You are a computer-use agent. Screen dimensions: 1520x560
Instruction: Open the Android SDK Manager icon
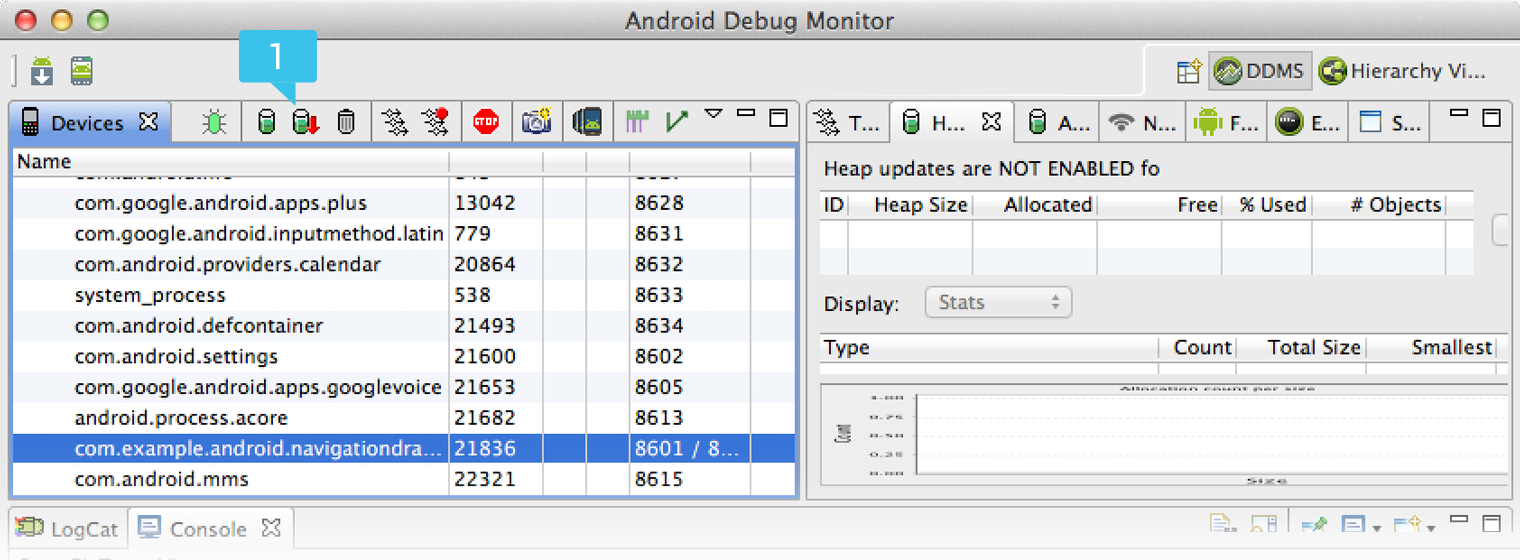tap(42, 71)
